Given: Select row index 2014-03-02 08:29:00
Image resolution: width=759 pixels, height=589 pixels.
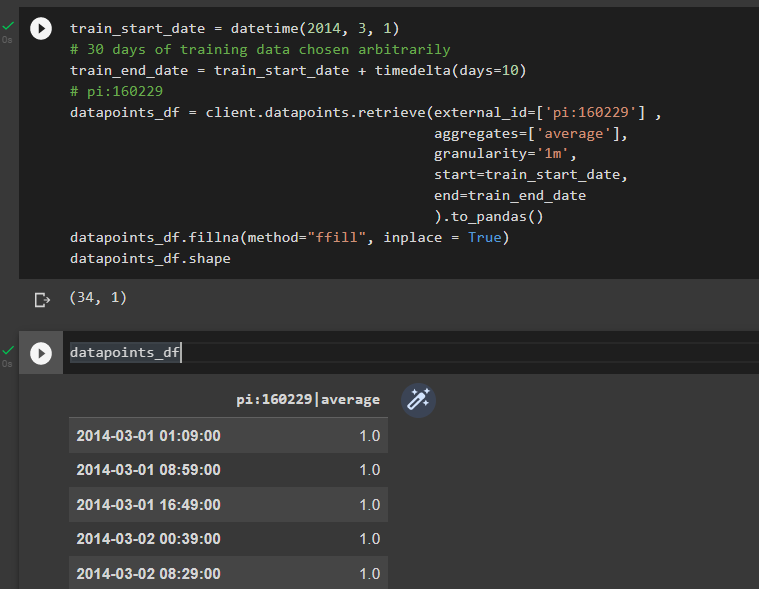Looking at the screenshot, I should (149, 574).
